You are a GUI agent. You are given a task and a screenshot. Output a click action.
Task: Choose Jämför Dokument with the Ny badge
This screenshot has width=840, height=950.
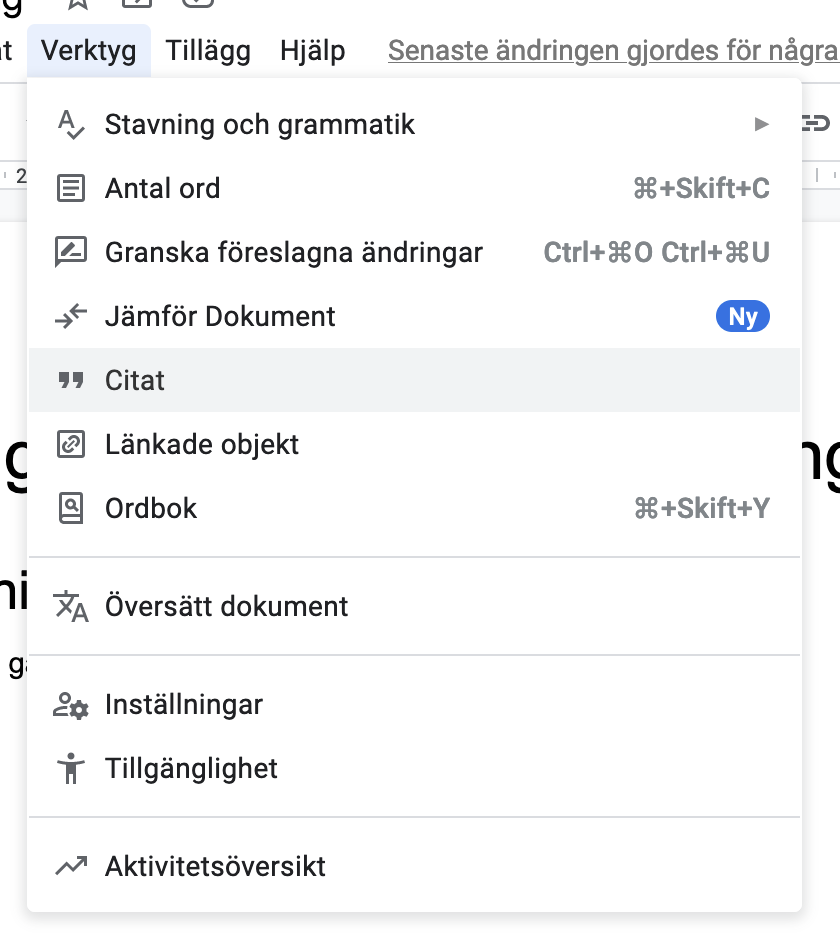coord(415,316)
